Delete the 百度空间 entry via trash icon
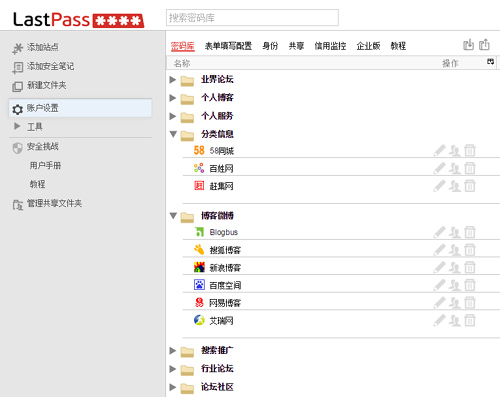 pos(470,285)
